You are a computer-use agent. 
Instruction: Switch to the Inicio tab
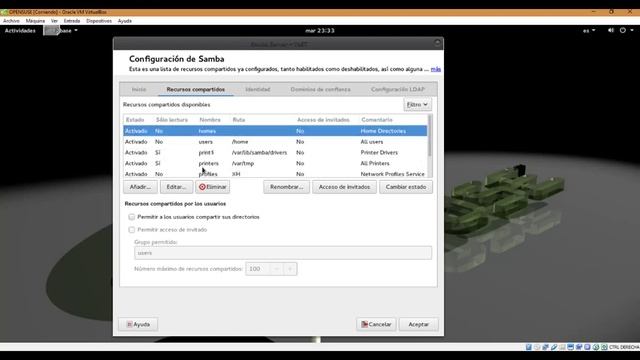coord(139,89)
